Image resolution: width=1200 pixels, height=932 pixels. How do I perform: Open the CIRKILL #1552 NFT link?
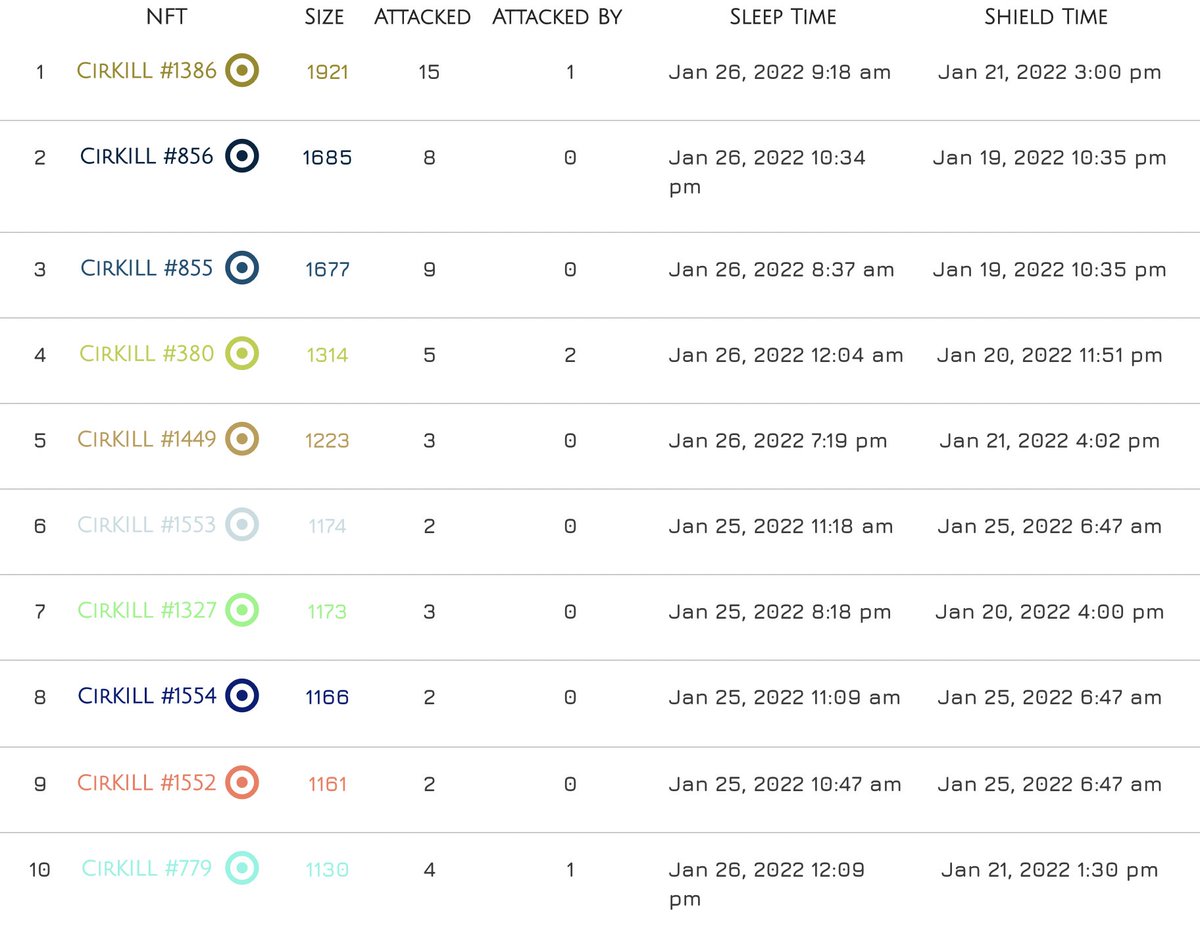(147, 783)
